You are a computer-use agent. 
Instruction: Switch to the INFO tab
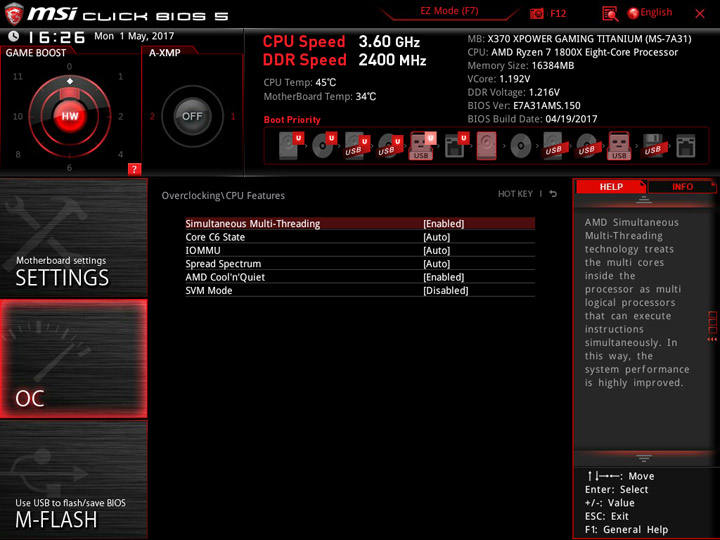click(x=682, y=186)
